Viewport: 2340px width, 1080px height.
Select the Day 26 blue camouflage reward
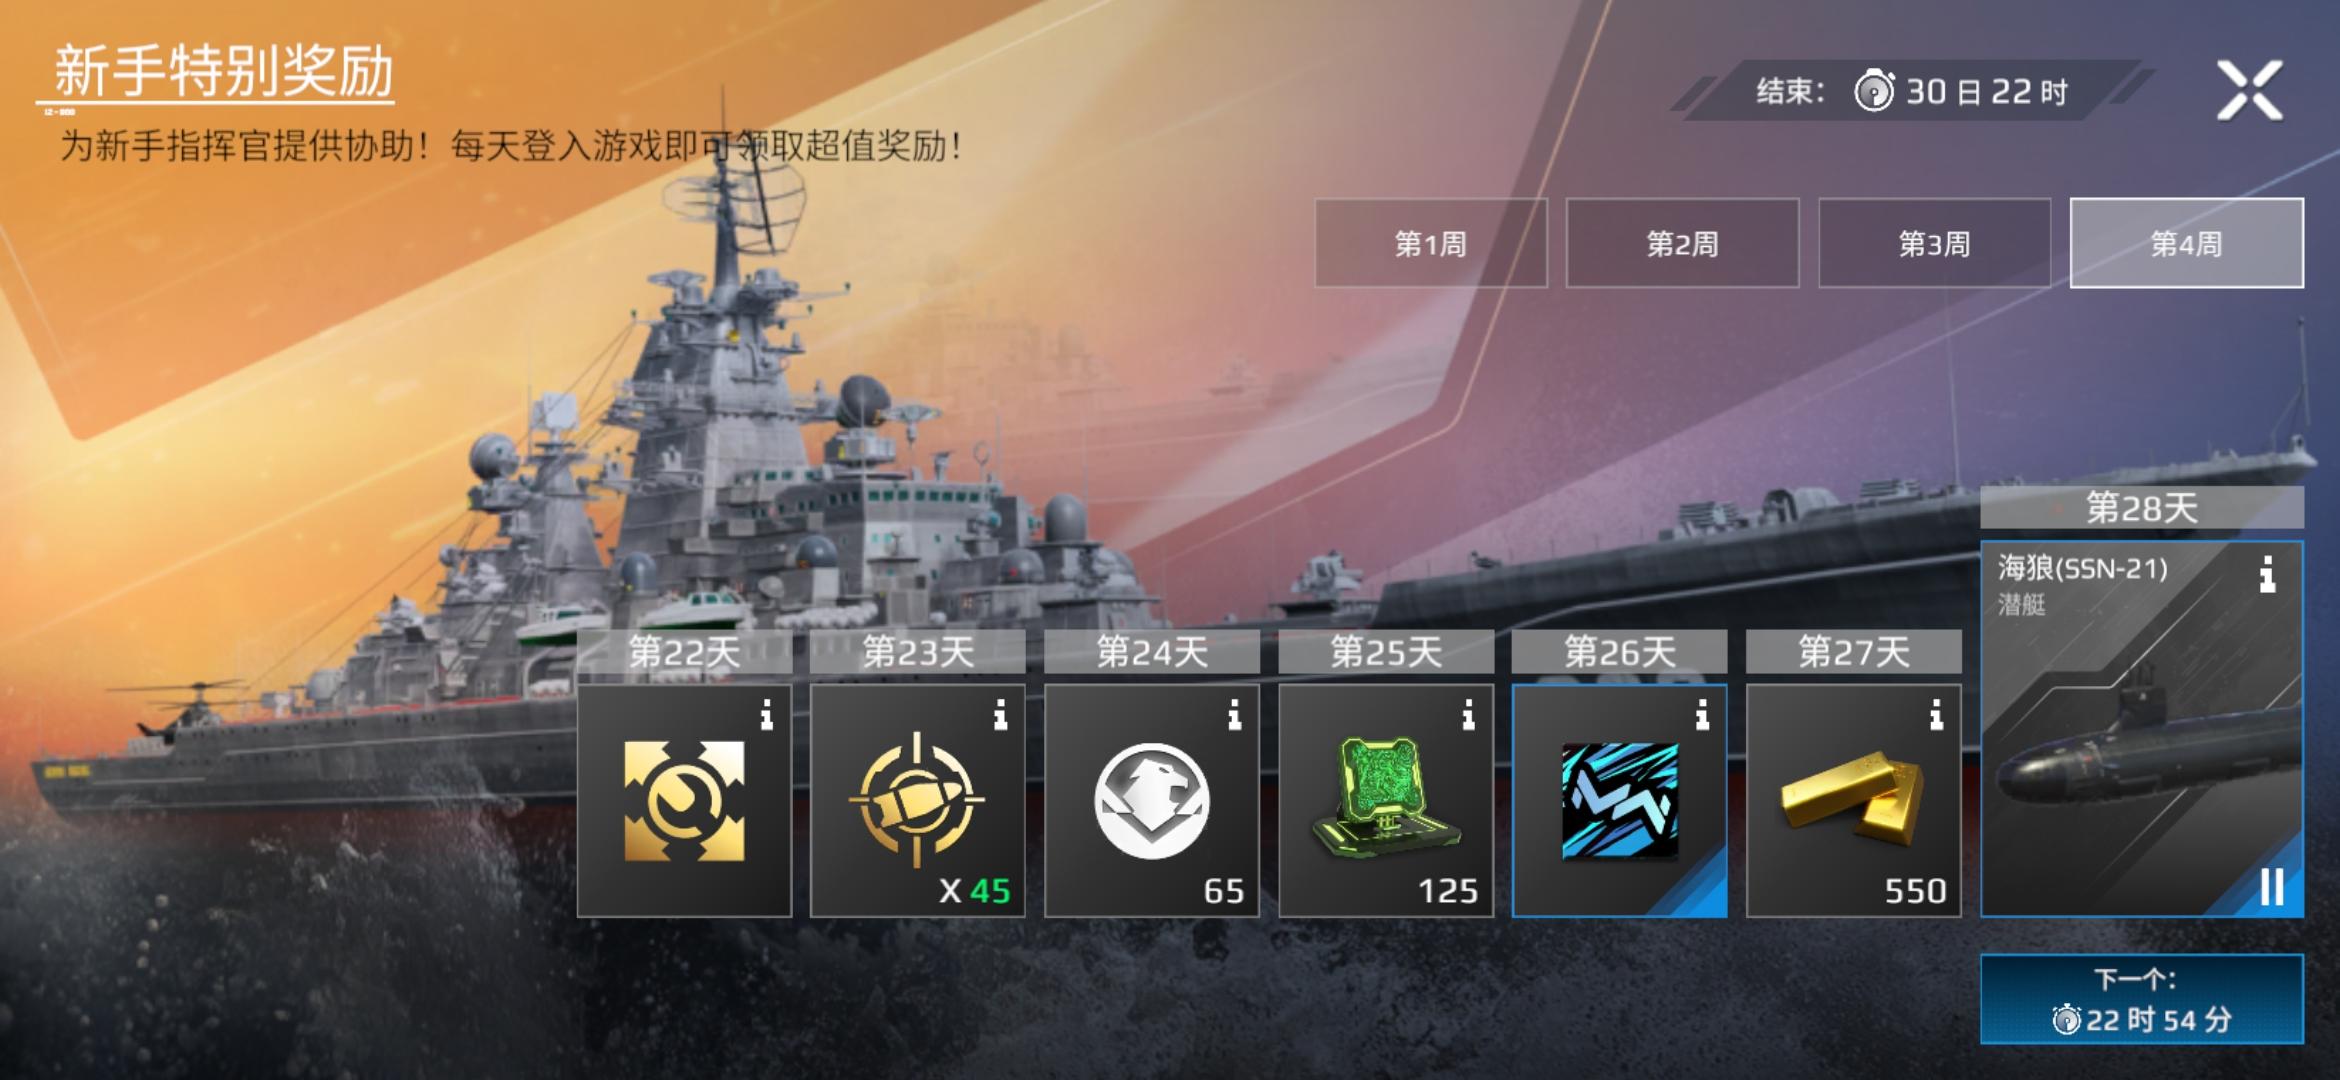(1620, 800)
